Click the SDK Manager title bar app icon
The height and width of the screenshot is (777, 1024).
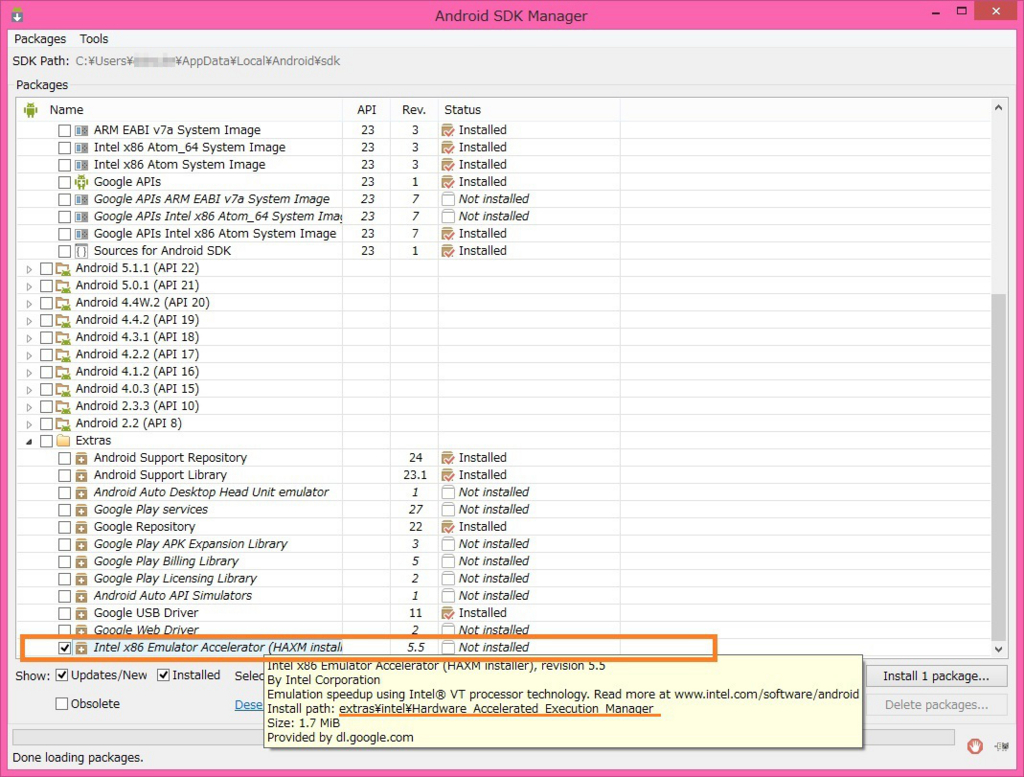point(18,15)
